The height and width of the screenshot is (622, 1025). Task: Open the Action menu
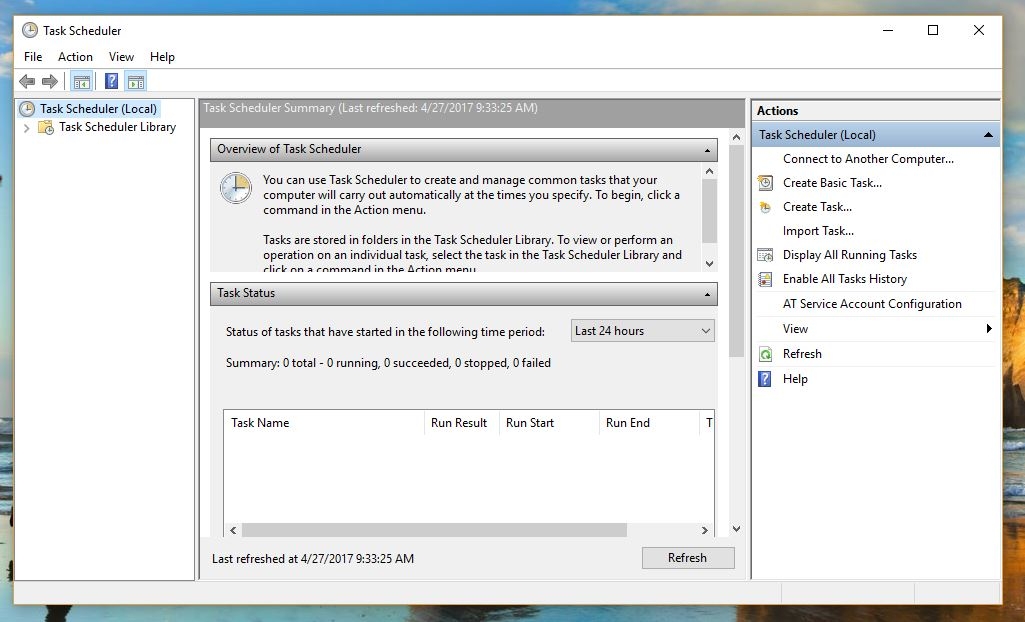(x=75, y=57)
